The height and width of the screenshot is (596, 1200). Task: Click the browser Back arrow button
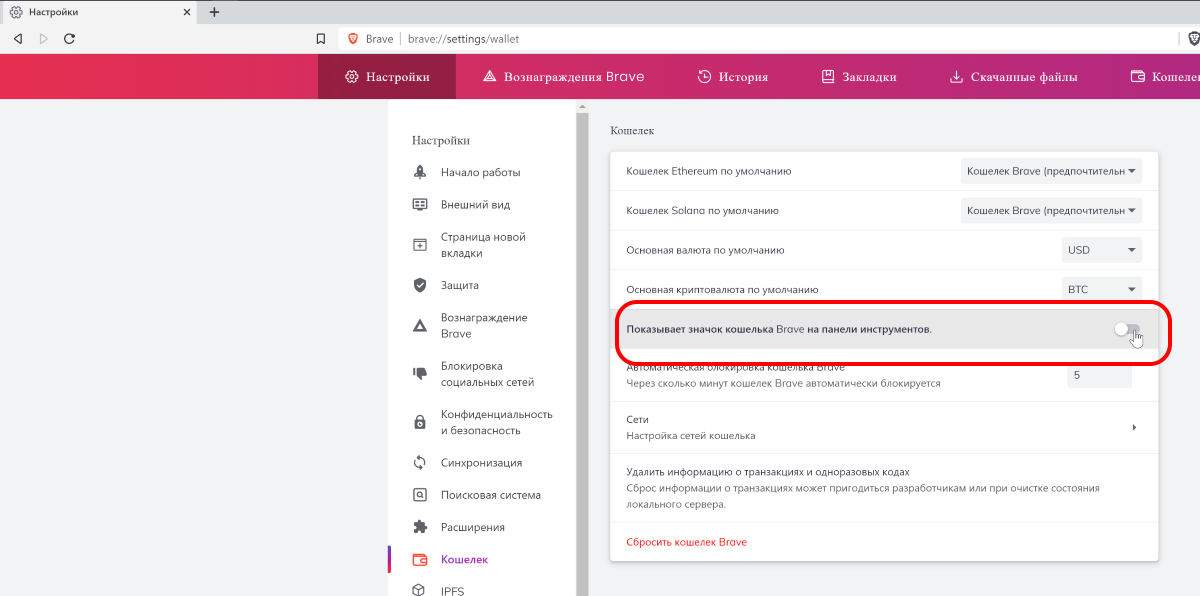tap(18, 39)
